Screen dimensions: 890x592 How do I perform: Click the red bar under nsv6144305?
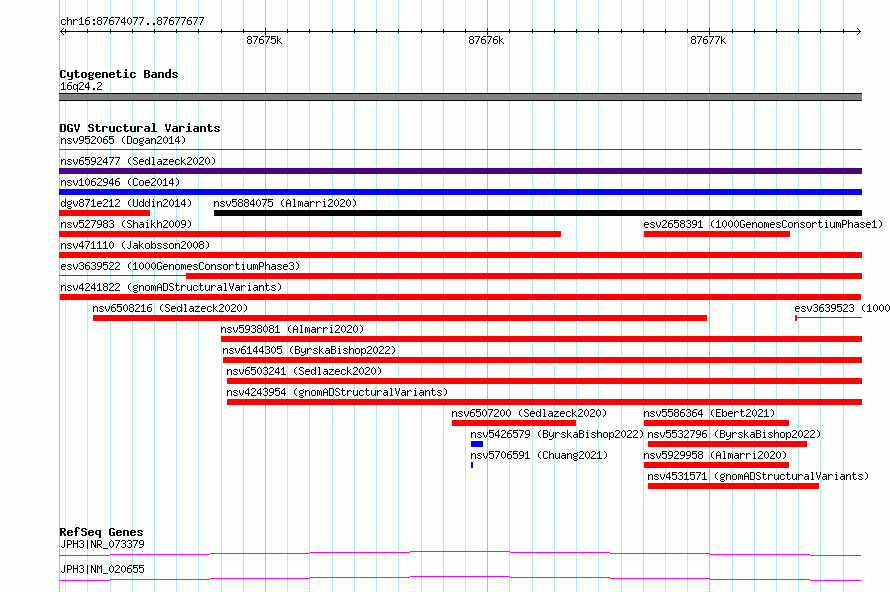[x=543, y=360]
